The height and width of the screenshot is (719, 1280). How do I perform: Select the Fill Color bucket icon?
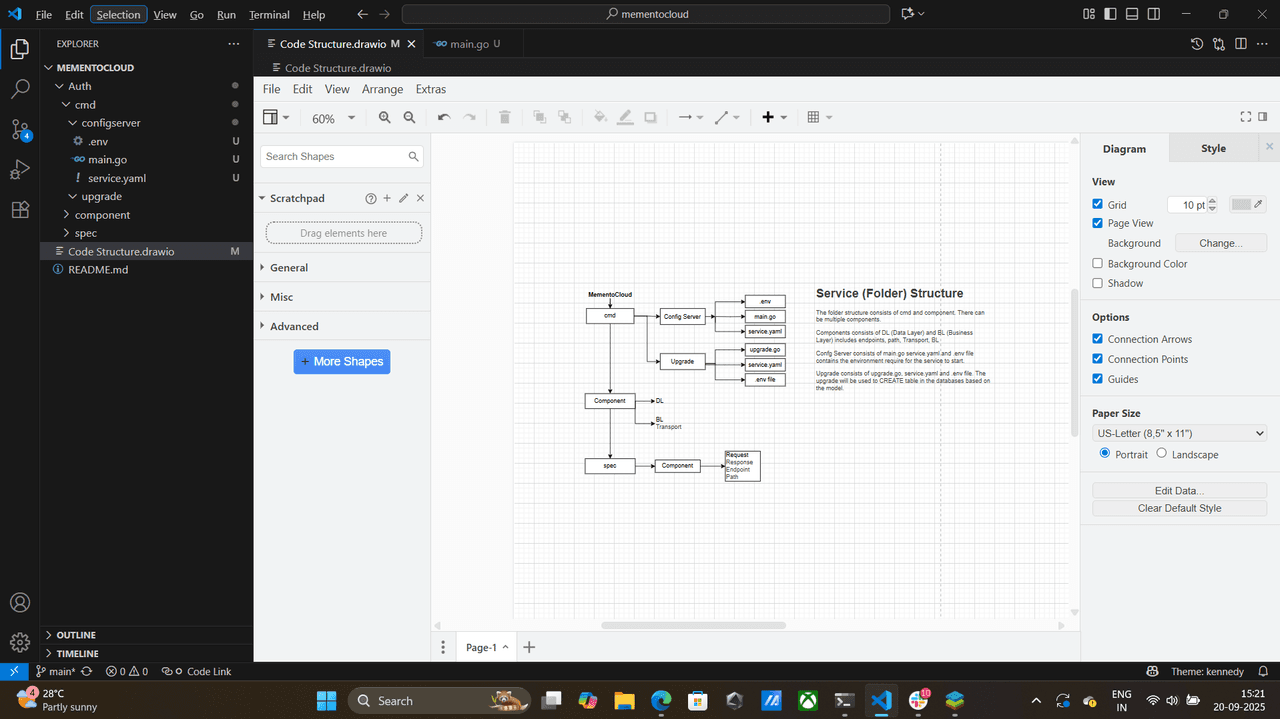[600, 118]
